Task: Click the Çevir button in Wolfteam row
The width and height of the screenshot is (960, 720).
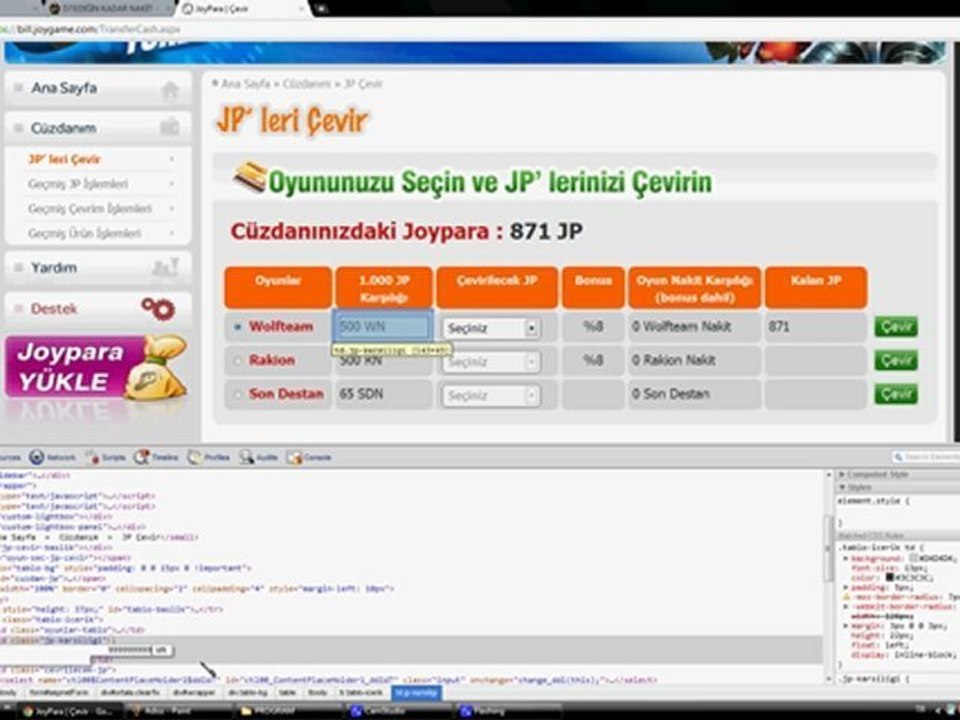Action: 896,327
